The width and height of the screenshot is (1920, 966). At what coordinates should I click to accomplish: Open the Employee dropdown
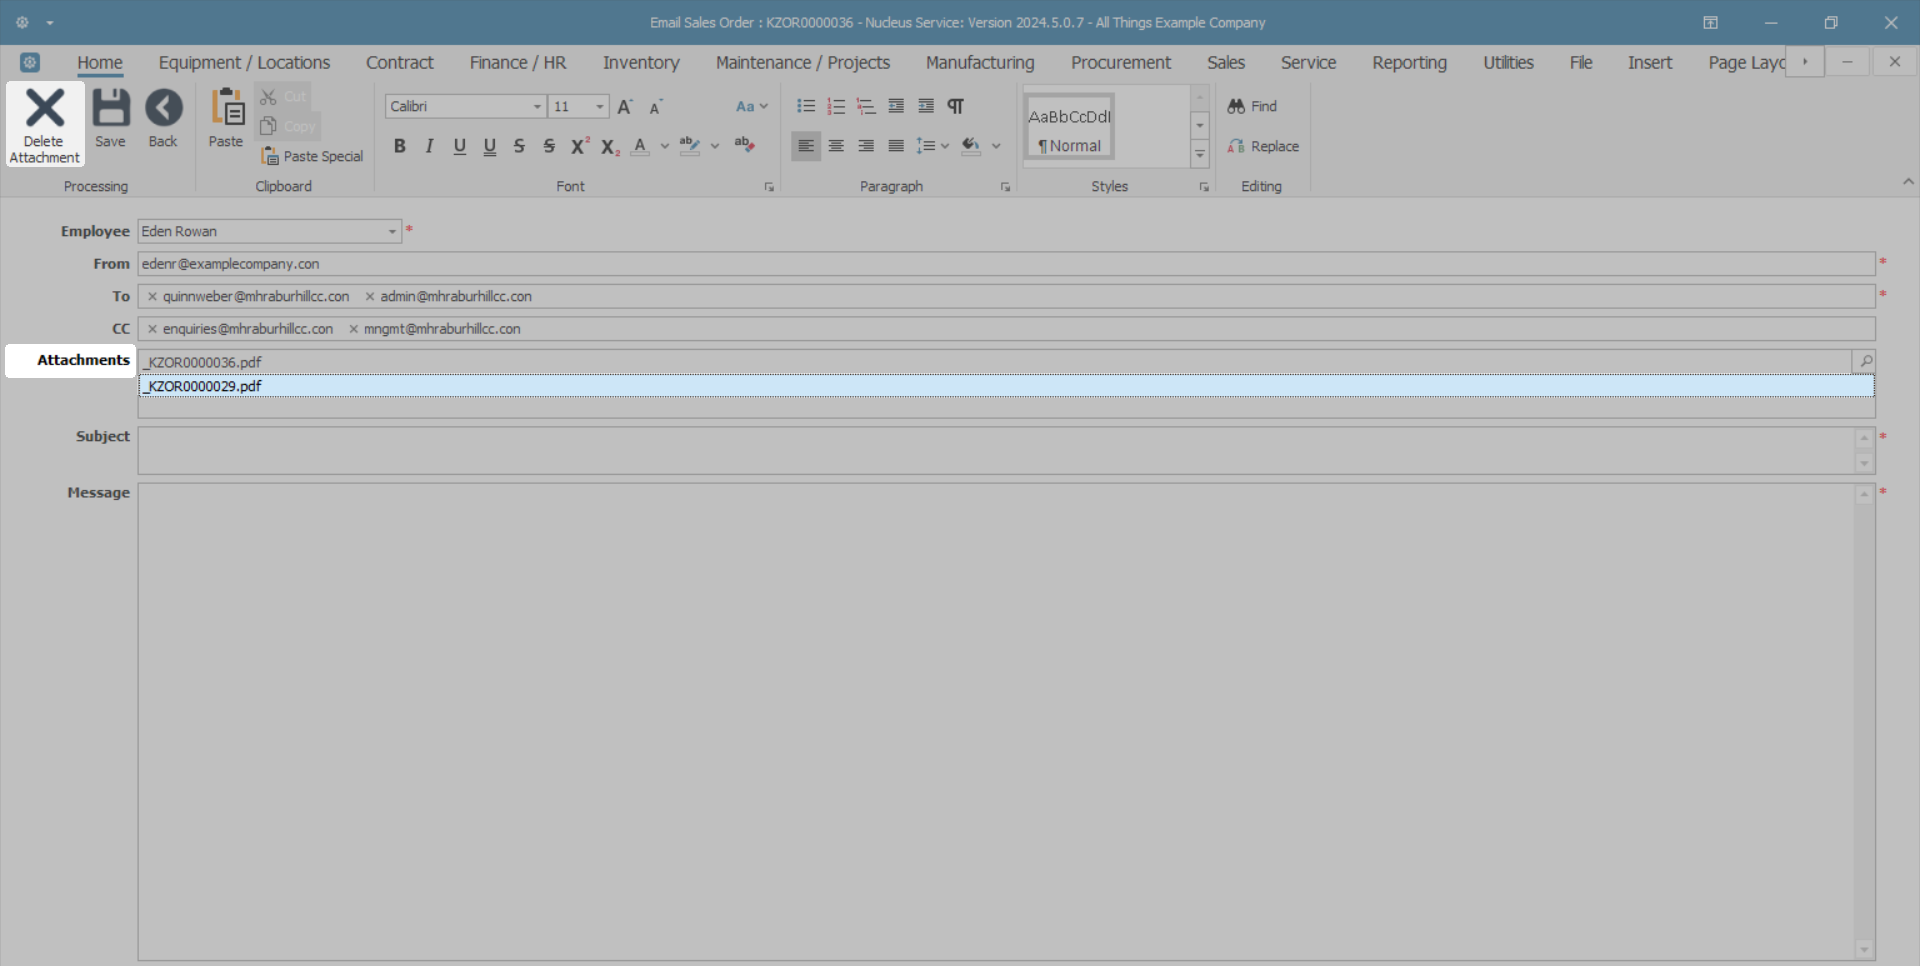tap(392, 231)
